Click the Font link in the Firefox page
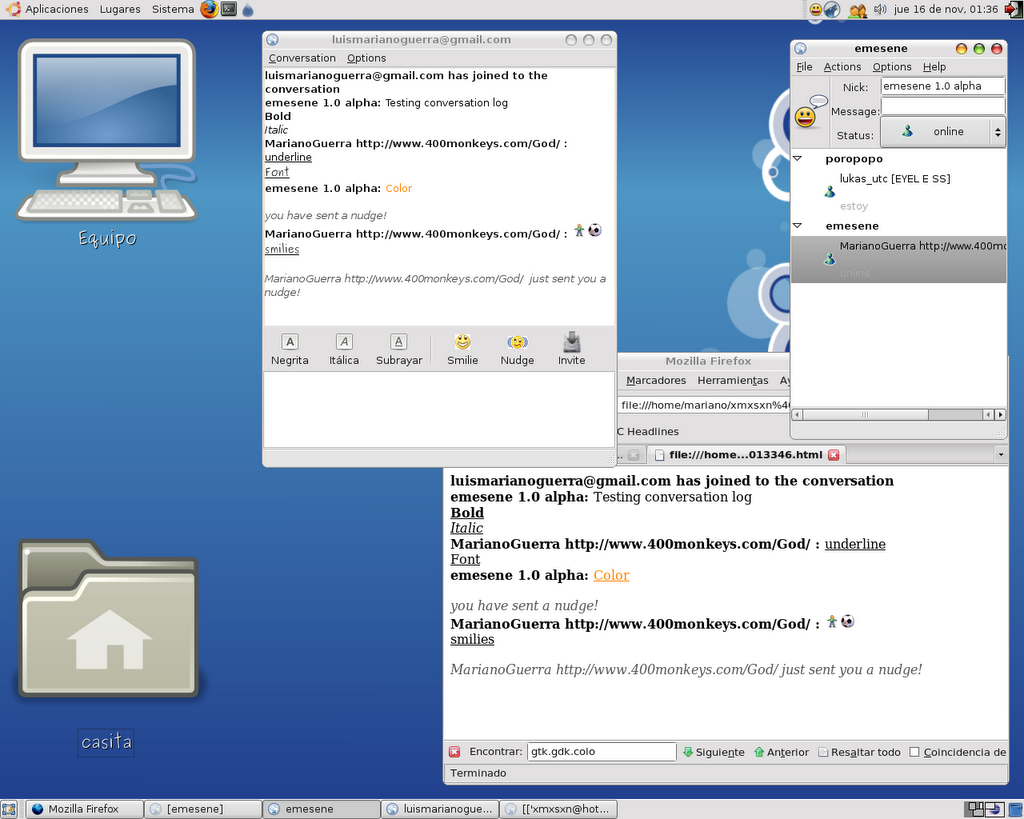1024x819 pixels. click(x=465, y=560)
